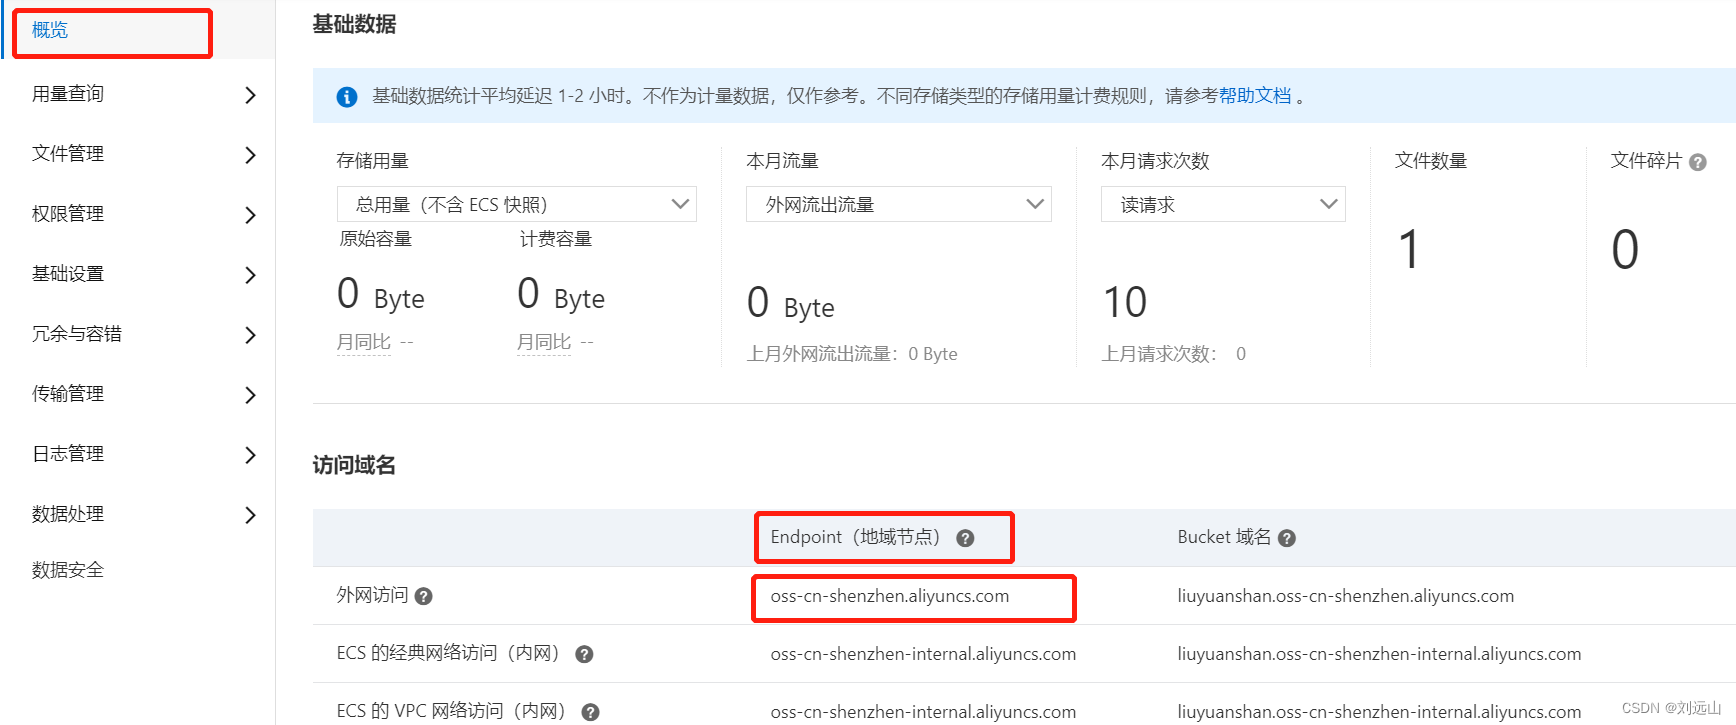Open the 数据安全 menu item
This screenshot has width=1736, height=725.
[x=68, y=570]
